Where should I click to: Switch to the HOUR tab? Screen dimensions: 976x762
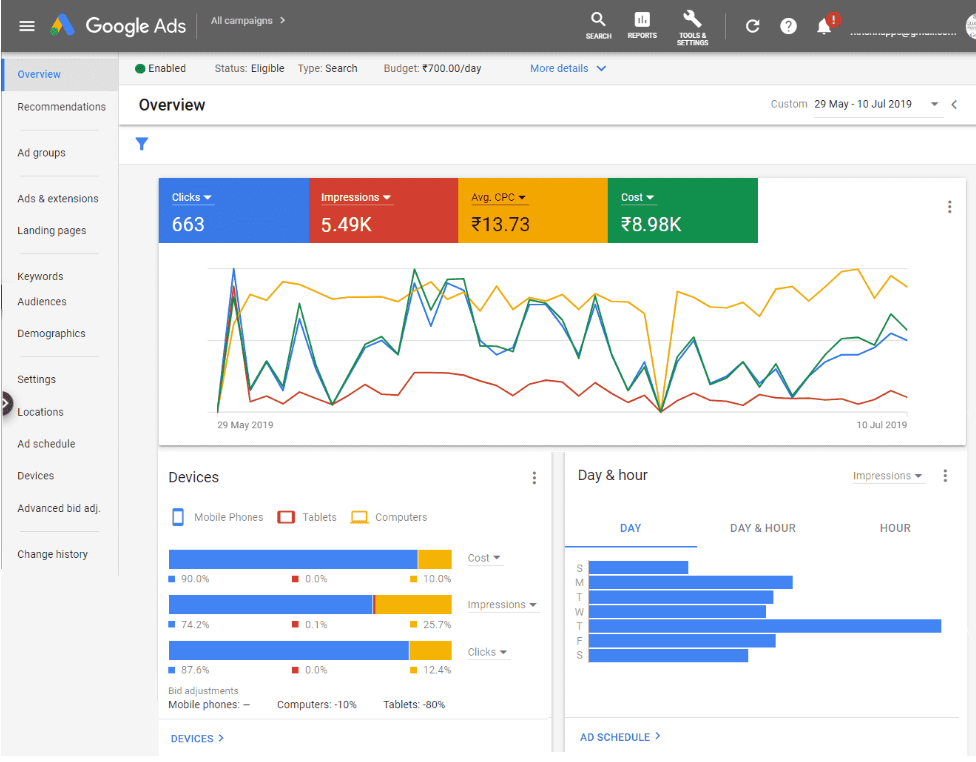pos(895,529)
